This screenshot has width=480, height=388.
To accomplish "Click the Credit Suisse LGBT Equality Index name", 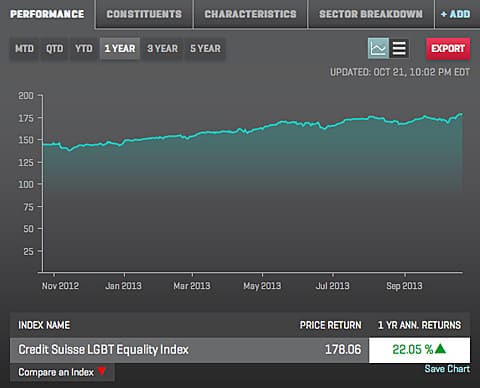I will (103, 350).
